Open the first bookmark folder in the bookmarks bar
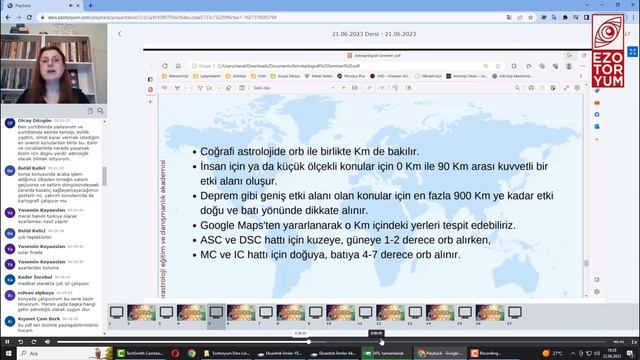This screenshot has width=640, height=360. [x=175, y=76]
